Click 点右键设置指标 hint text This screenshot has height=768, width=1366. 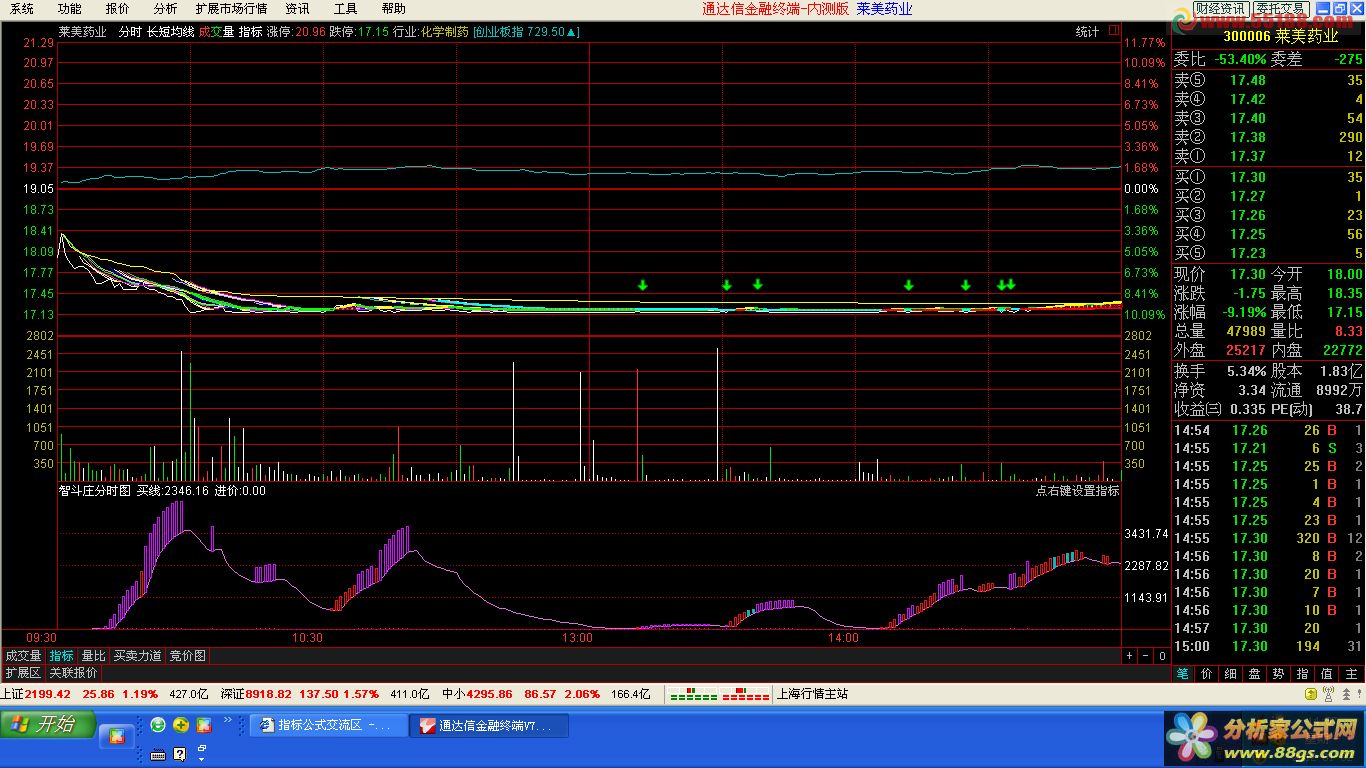tap(1077, 491)
